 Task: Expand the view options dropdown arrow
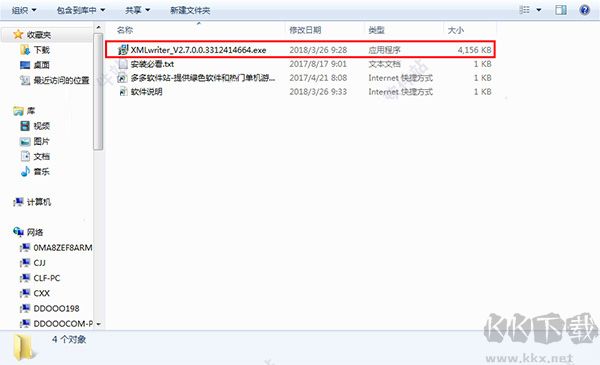(x=539, y=10)
